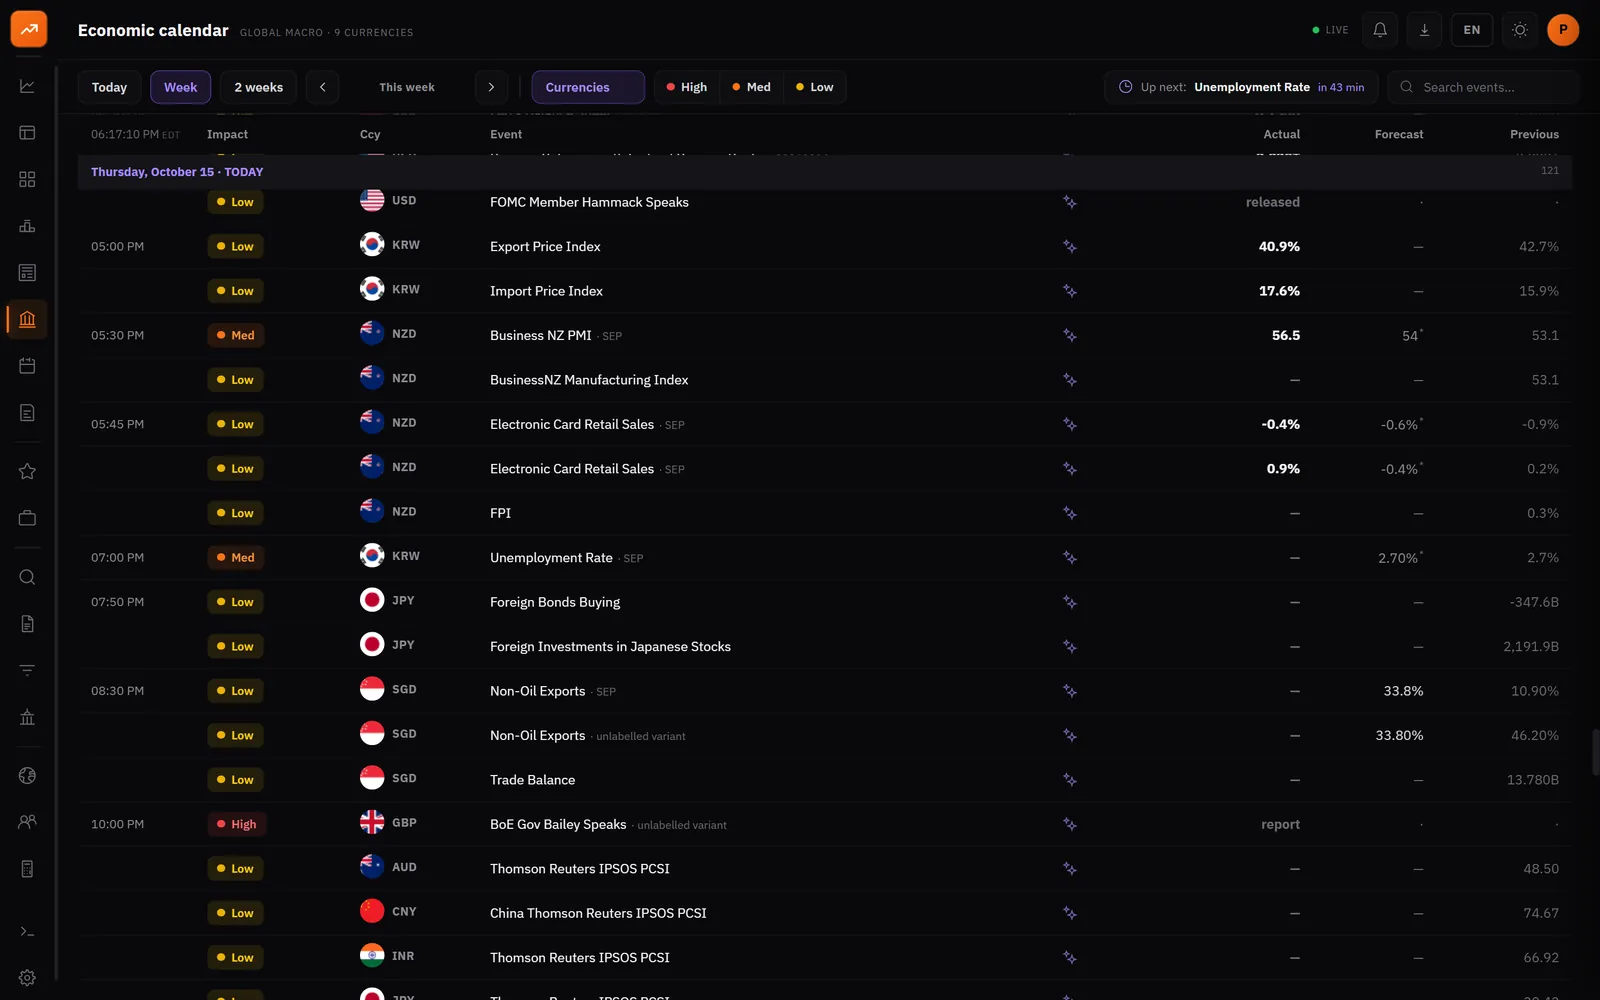Toggle the High impact filter
1600x1000 pixels.
687,87
